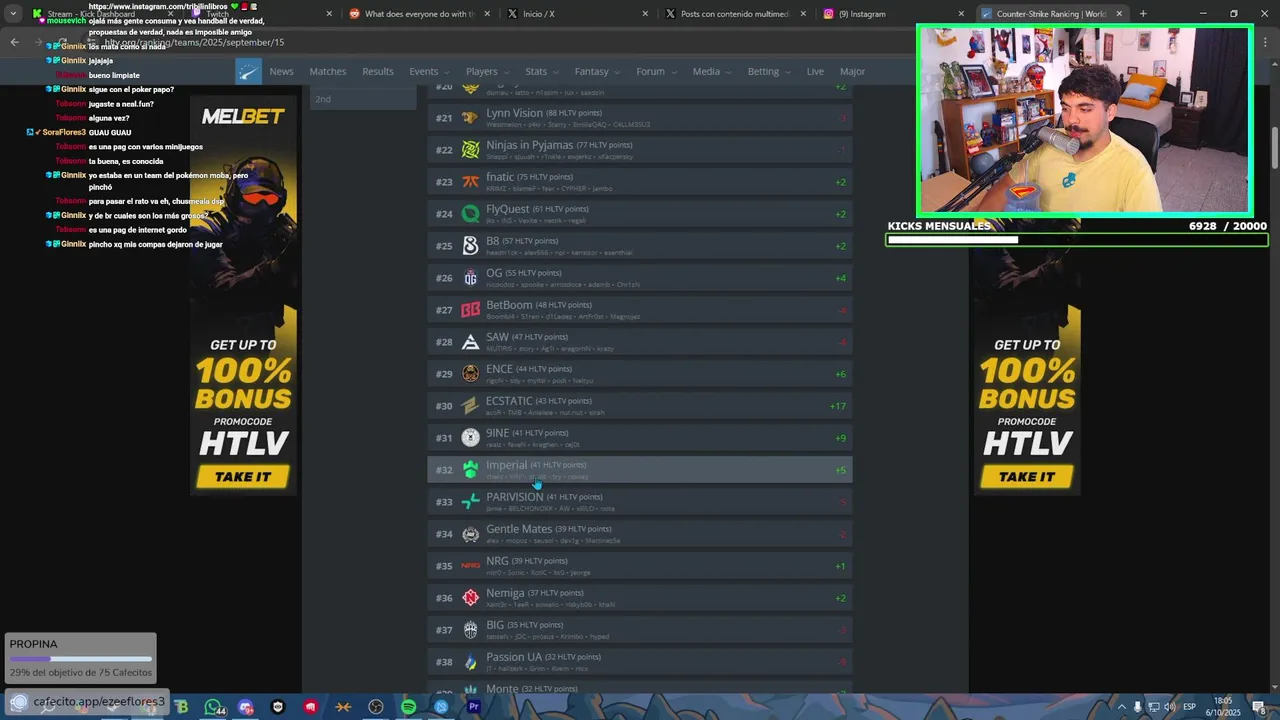Open WhatsApp from the taskbar
The width and height of the screenshot is (1280, 720).
coord(213,707)
